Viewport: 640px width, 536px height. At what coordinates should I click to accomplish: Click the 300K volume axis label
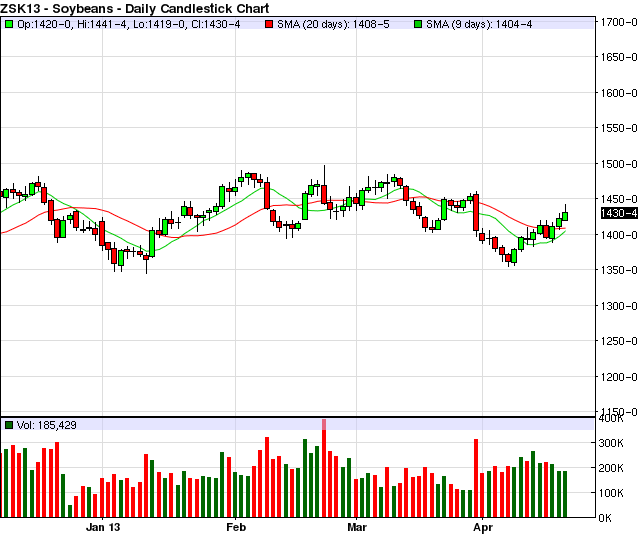point(611,443)
